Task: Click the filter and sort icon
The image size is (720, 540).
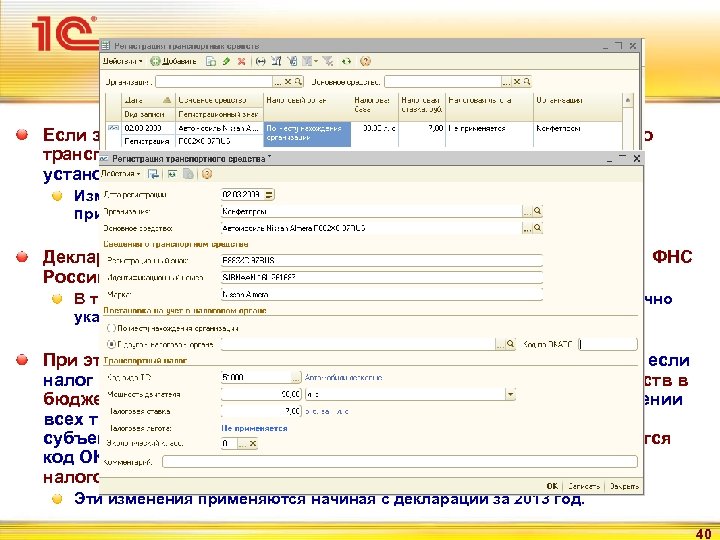Action: click(x=276, y=61)
